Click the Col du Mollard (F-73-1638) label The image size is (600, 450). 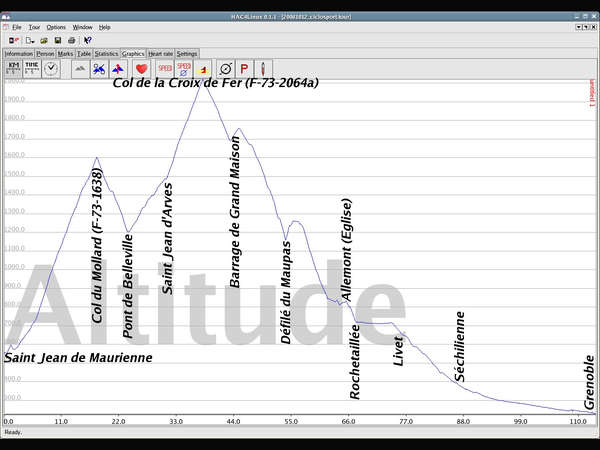pos(97,246)
